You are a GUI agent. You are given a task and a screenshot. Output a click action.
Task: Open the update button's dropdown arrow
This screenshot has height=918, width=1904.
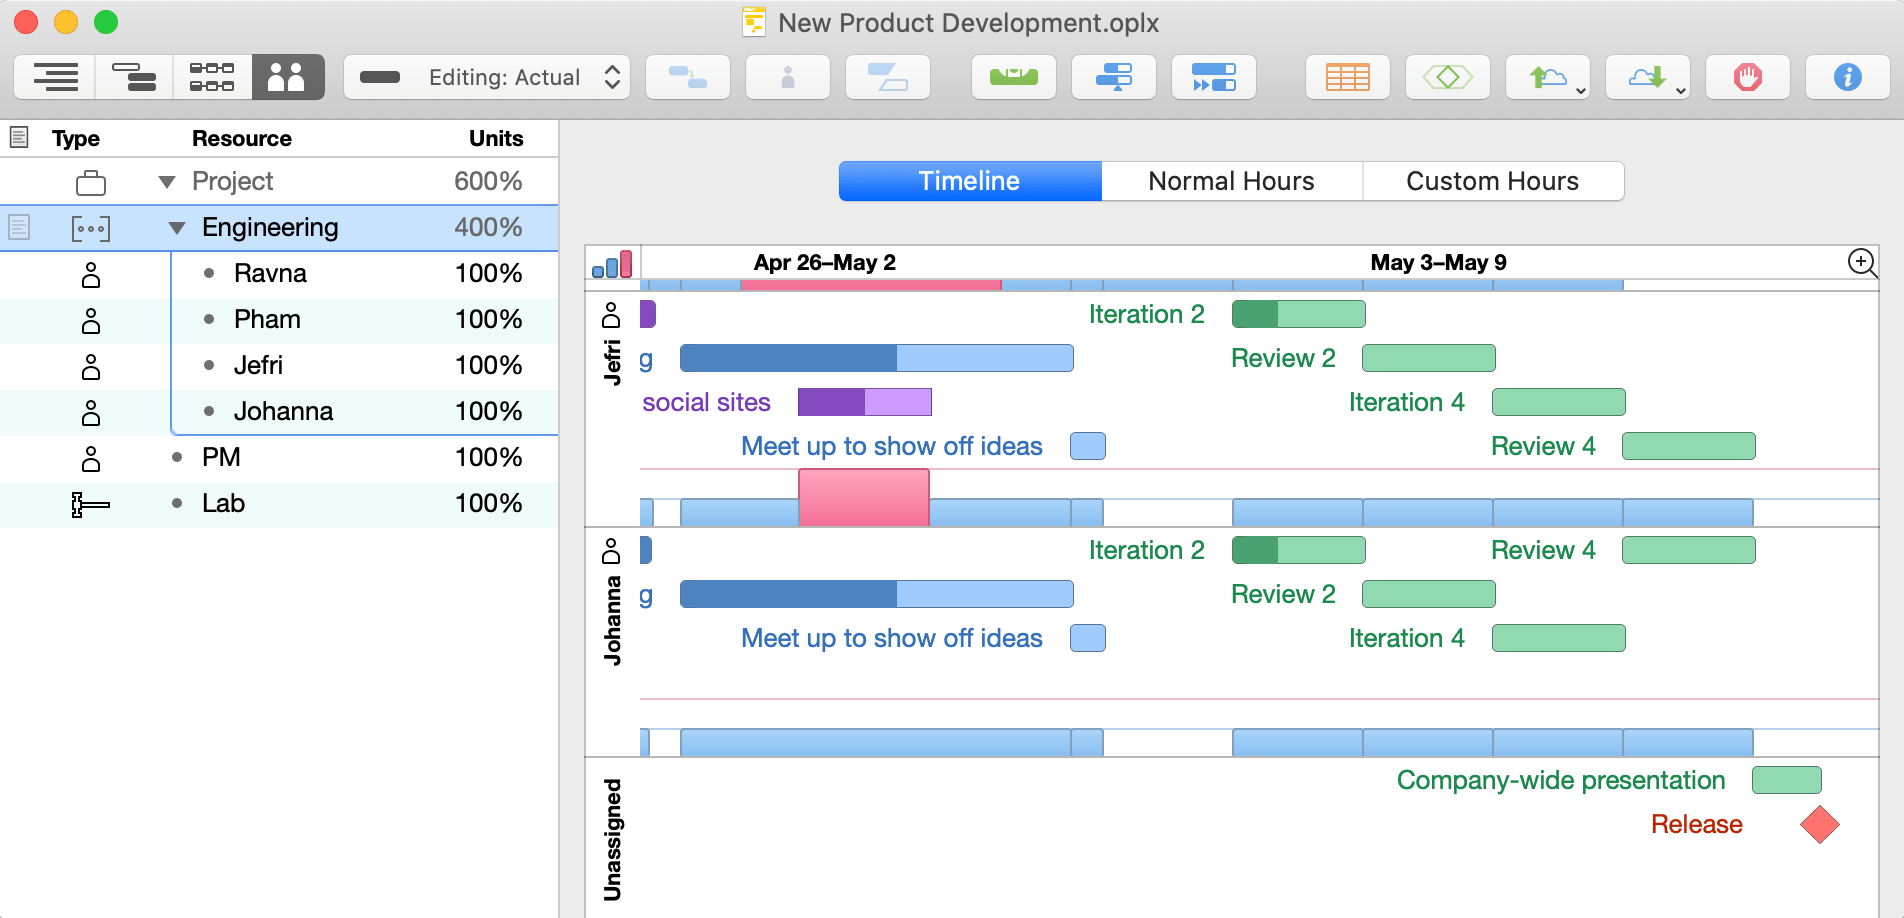pyautogui.click(x=1681, y=90)
